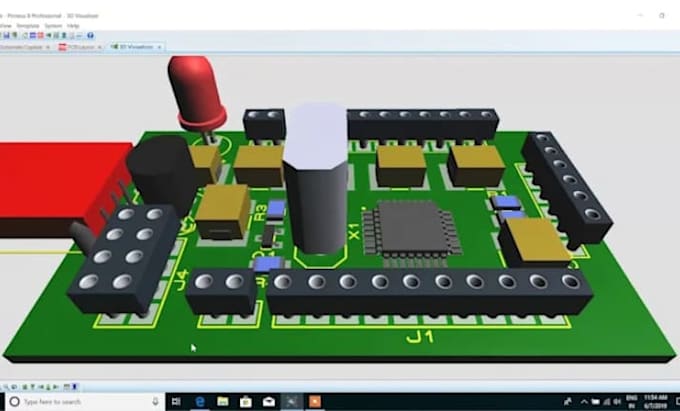
Task: Click the microphone icon in the search box
Action: 155,402
